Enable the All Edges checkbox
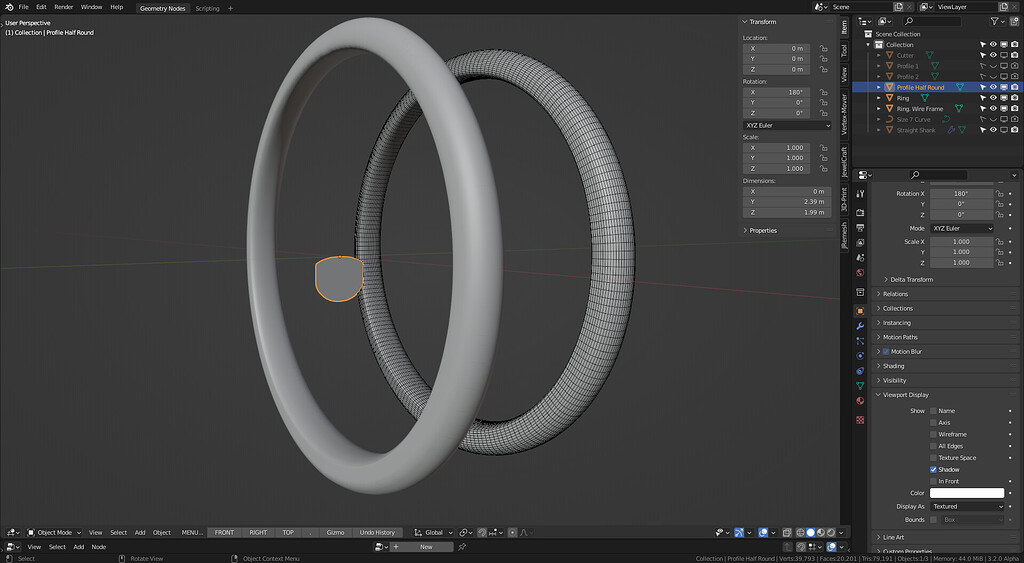The width and height of the screenshot is (1024, 563). click(x=933, y=446)
